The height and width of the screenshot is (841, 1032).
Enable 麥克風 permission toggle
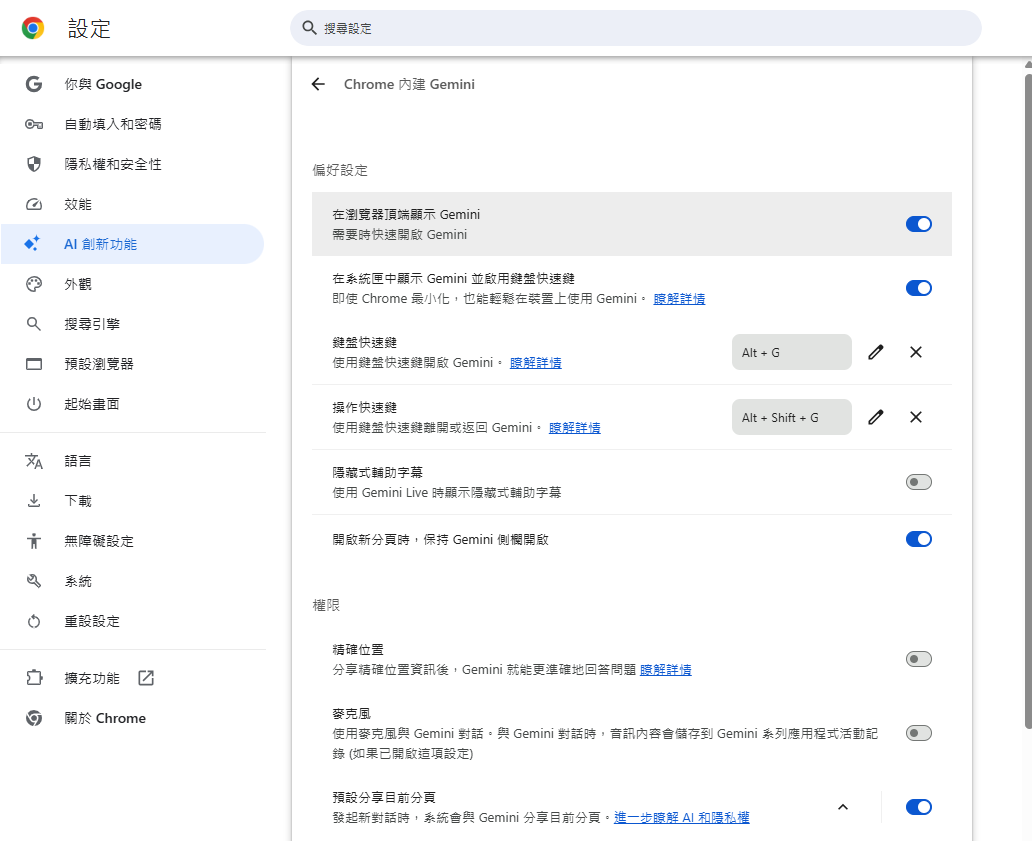point(919,732)
